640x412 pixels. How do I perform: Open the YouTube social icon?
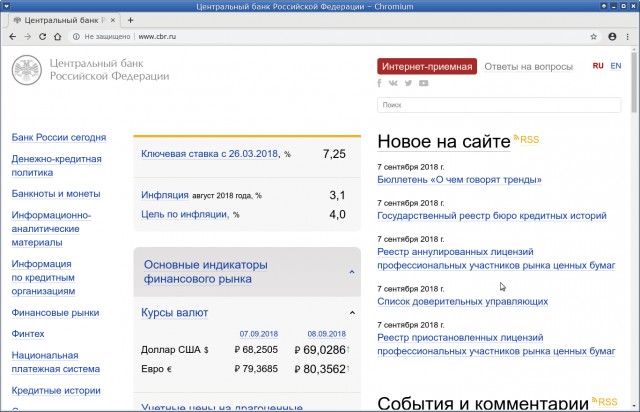coord(424,83)
